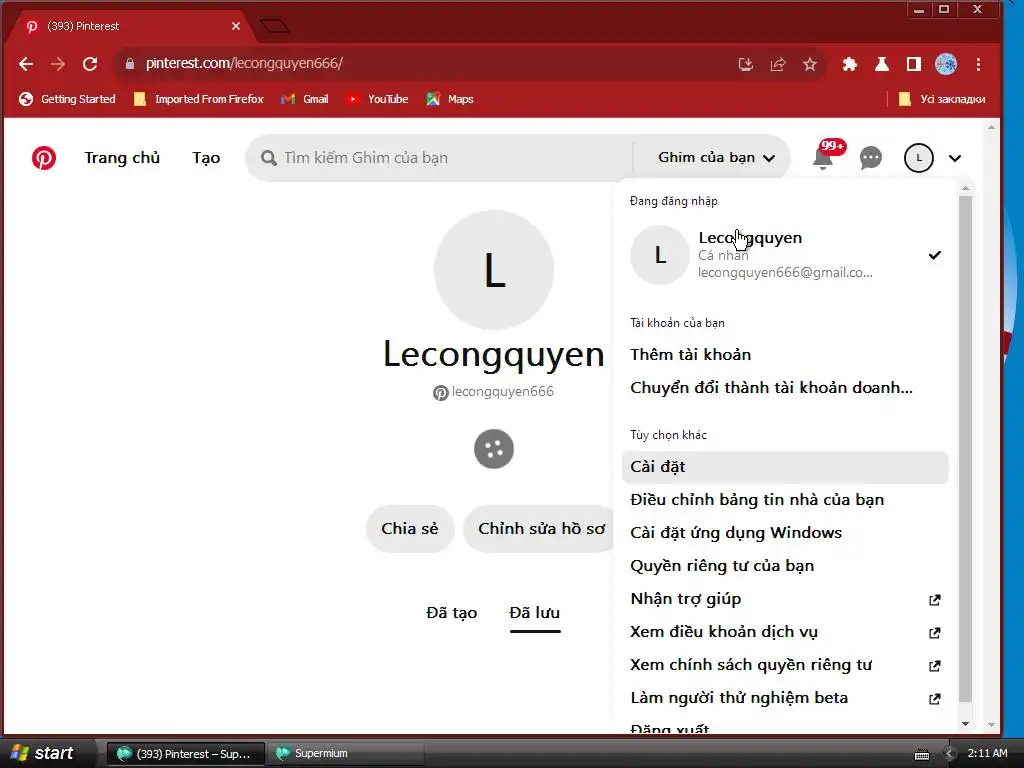The height and width of the screenshot is (768, 1024).
Task: Expand hidden system tray icons arrow
Action: click(x=950, y=754)
